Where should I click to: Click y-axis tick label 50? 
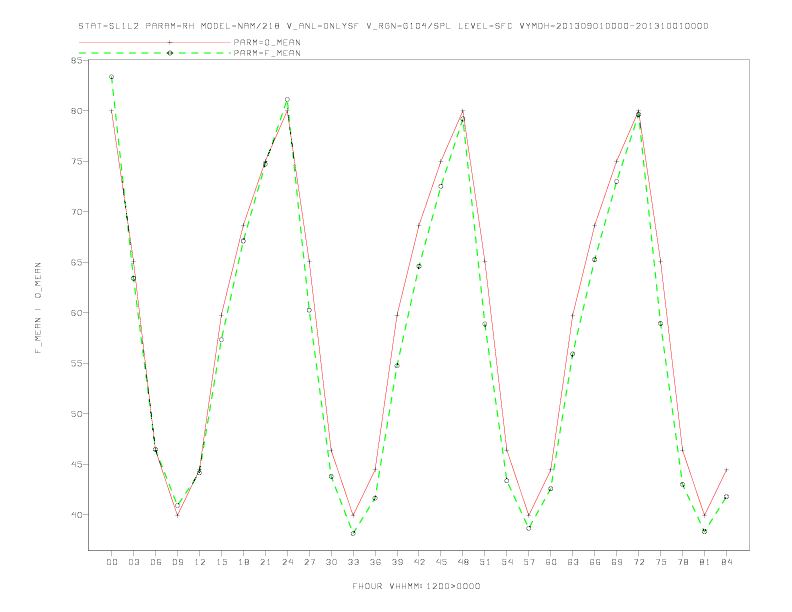point(77,414)
